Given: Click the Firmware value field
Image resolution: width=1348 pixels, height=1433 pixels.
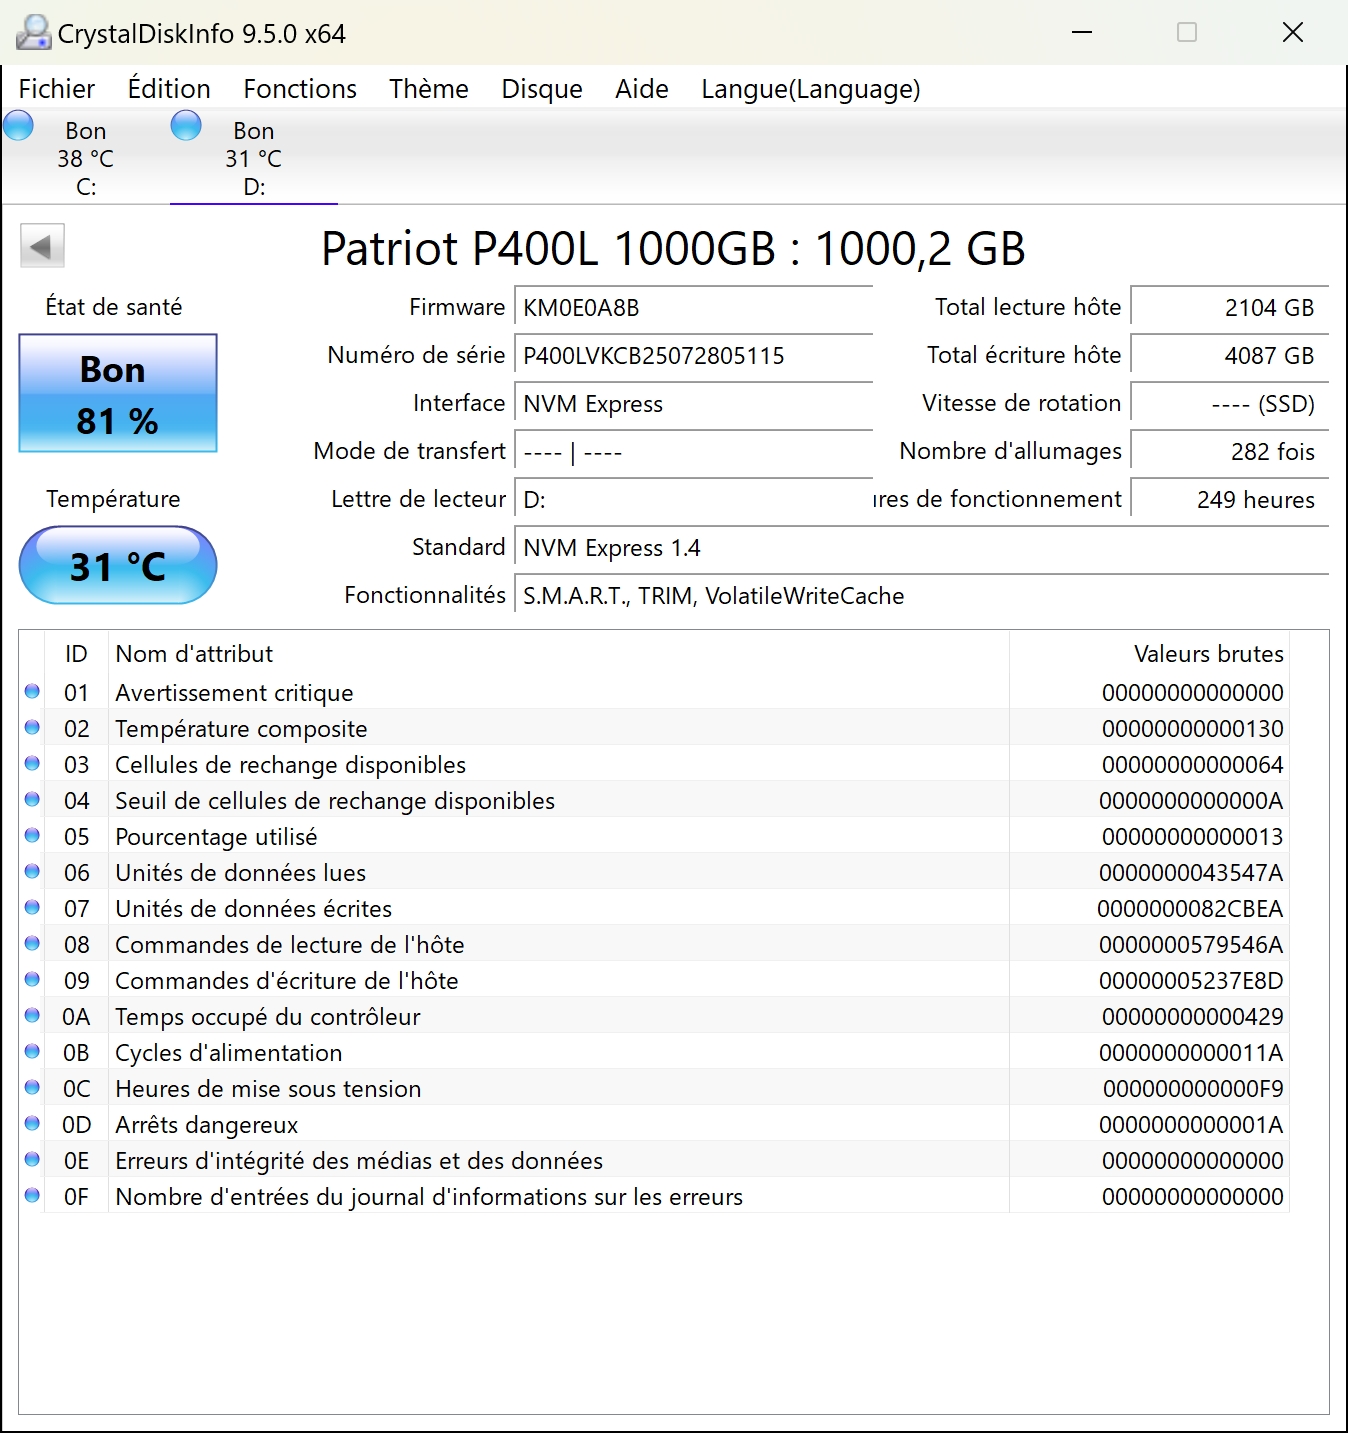Looking at the screenshot, I should [x=692, y=308].
